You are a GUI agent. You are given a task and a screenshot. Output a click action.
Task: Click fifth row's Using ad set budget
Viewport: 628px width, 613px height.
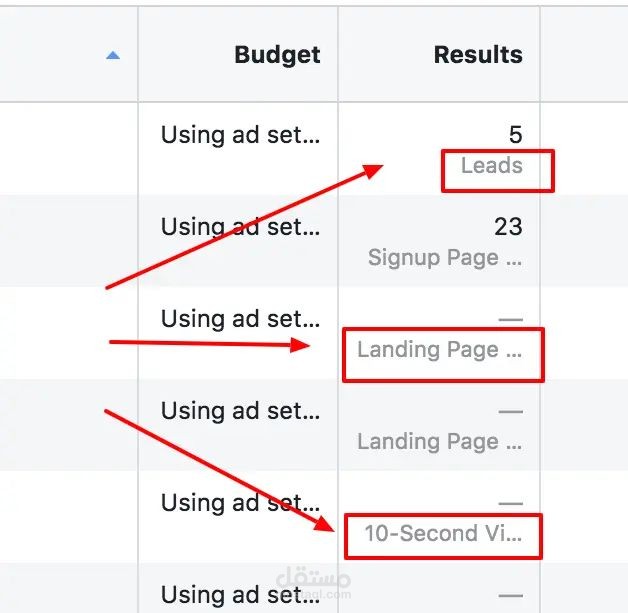[x=240, y=503]
